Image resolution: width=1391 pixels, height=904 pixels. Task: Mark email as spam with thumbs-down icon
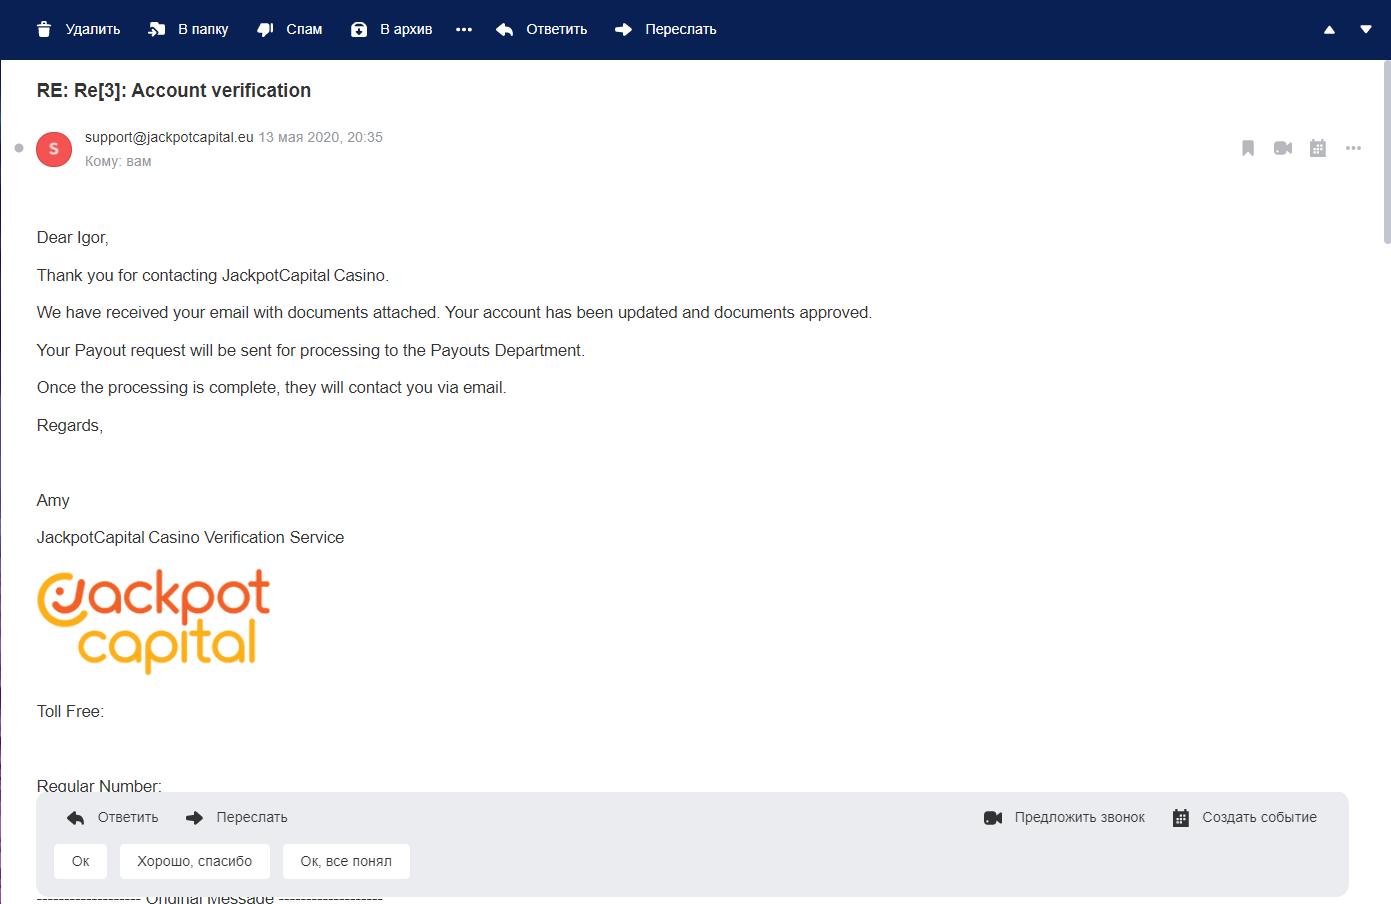pos(265,29)
